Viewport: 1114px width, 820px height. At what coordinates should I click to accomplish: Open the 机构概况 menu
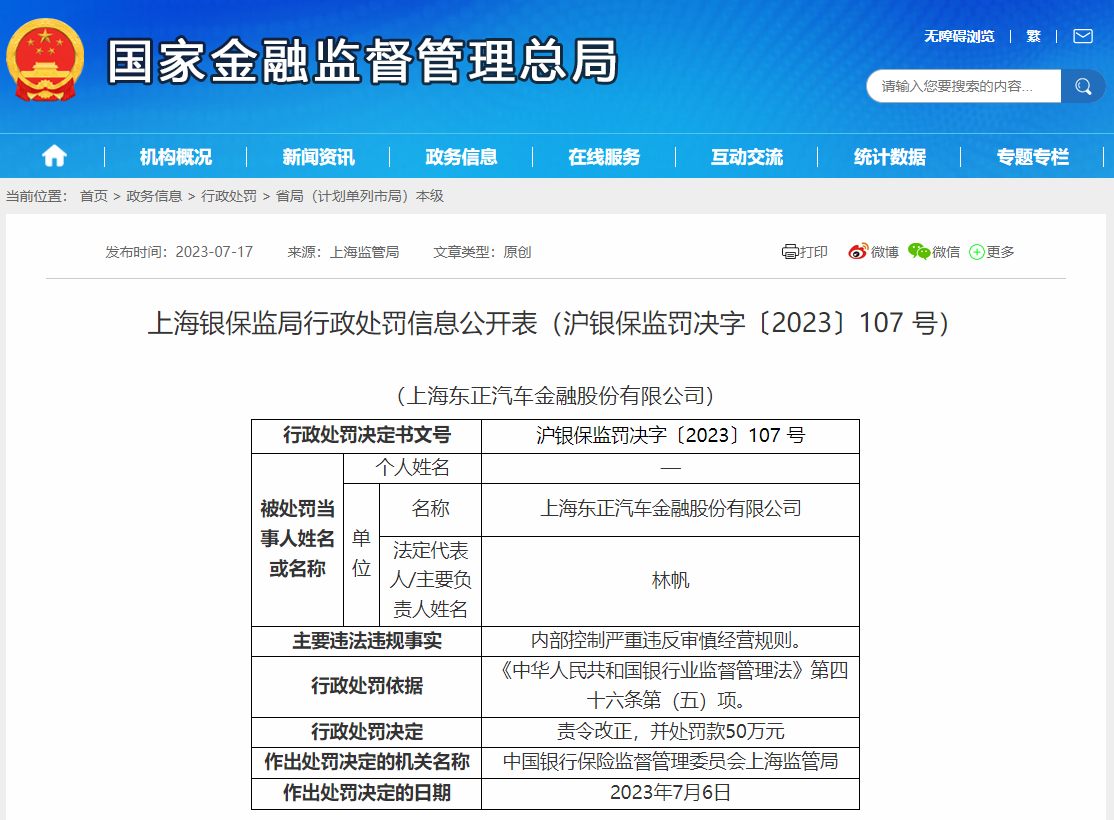[176, 157]
